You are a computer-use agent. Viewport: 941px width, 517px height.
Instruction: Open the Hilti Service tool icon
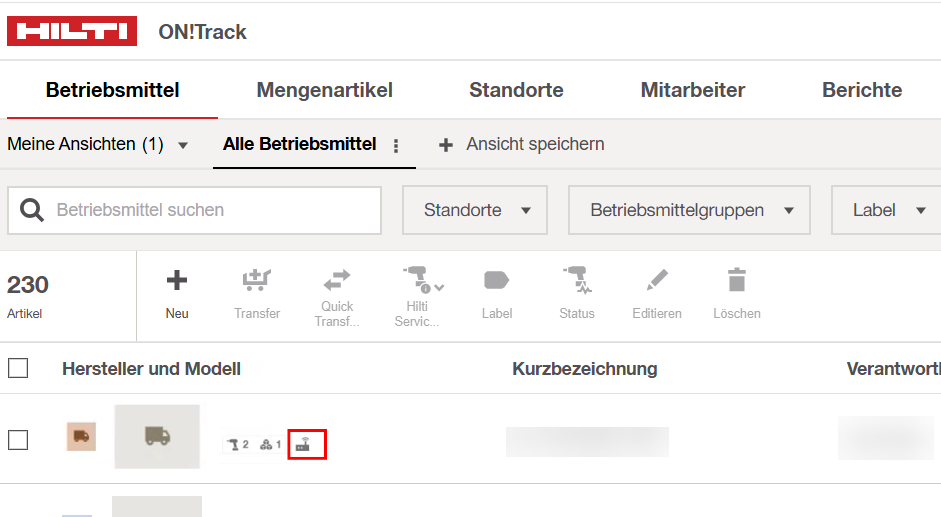[x=422, y=280]
